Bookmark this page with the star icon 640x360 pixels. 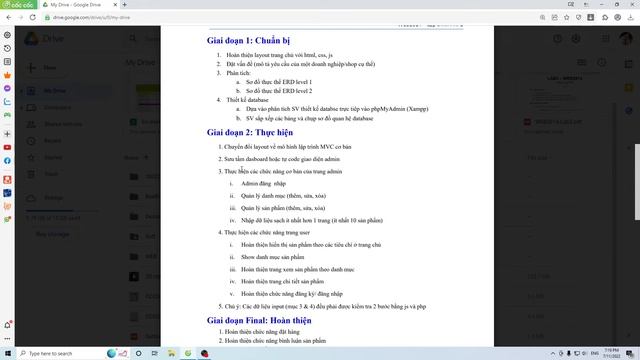(567, 18)
